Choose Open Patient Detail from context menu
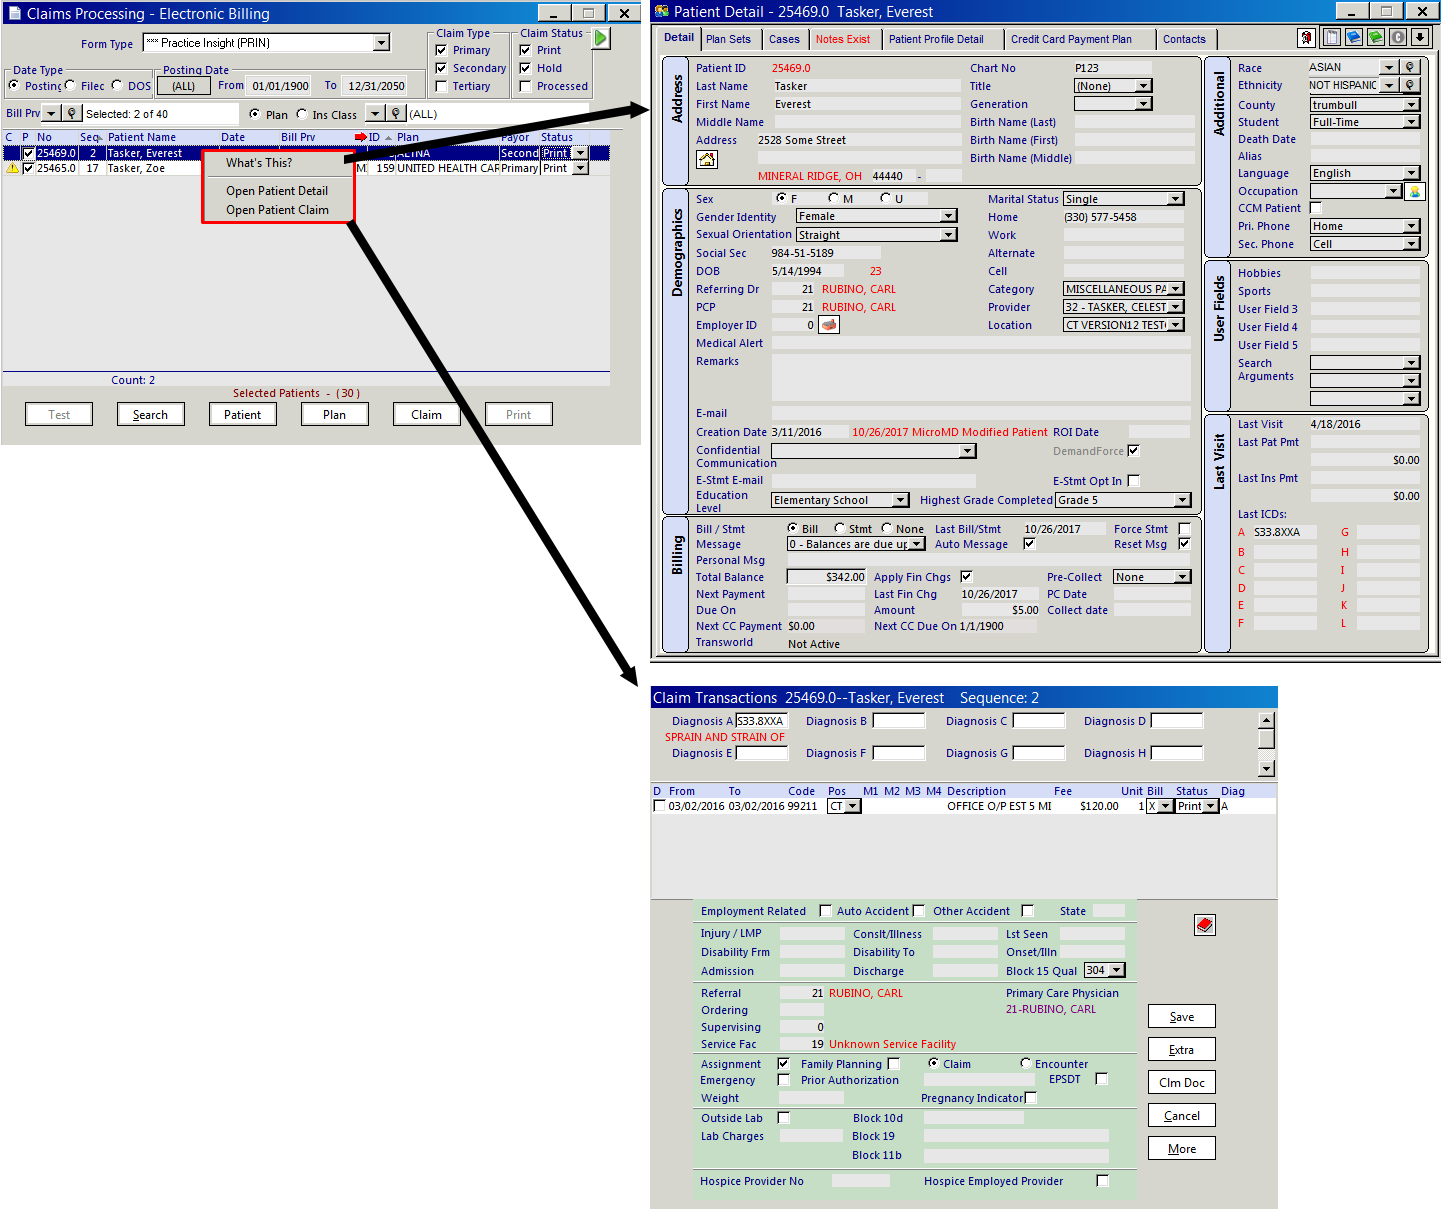Screen dimensions: 1450x1216 point(277,191)
